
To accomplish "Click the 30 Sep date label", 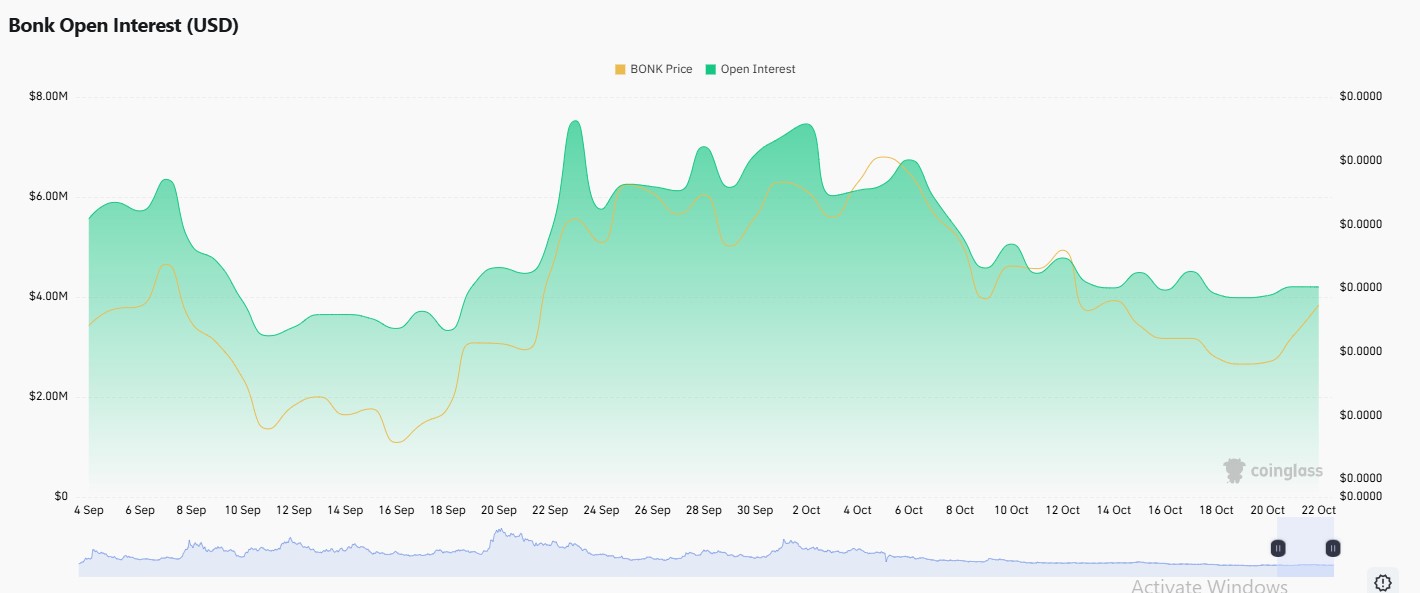I will point(755,510).
